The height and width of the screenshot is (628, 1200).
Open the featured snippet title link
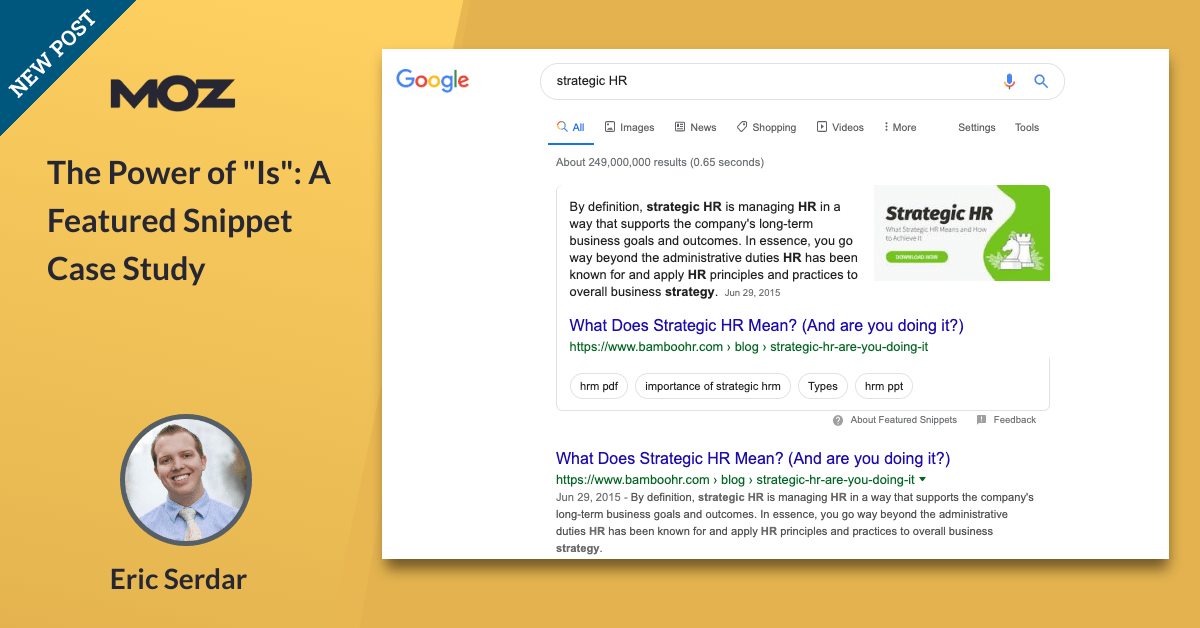[x=766, y=325]
